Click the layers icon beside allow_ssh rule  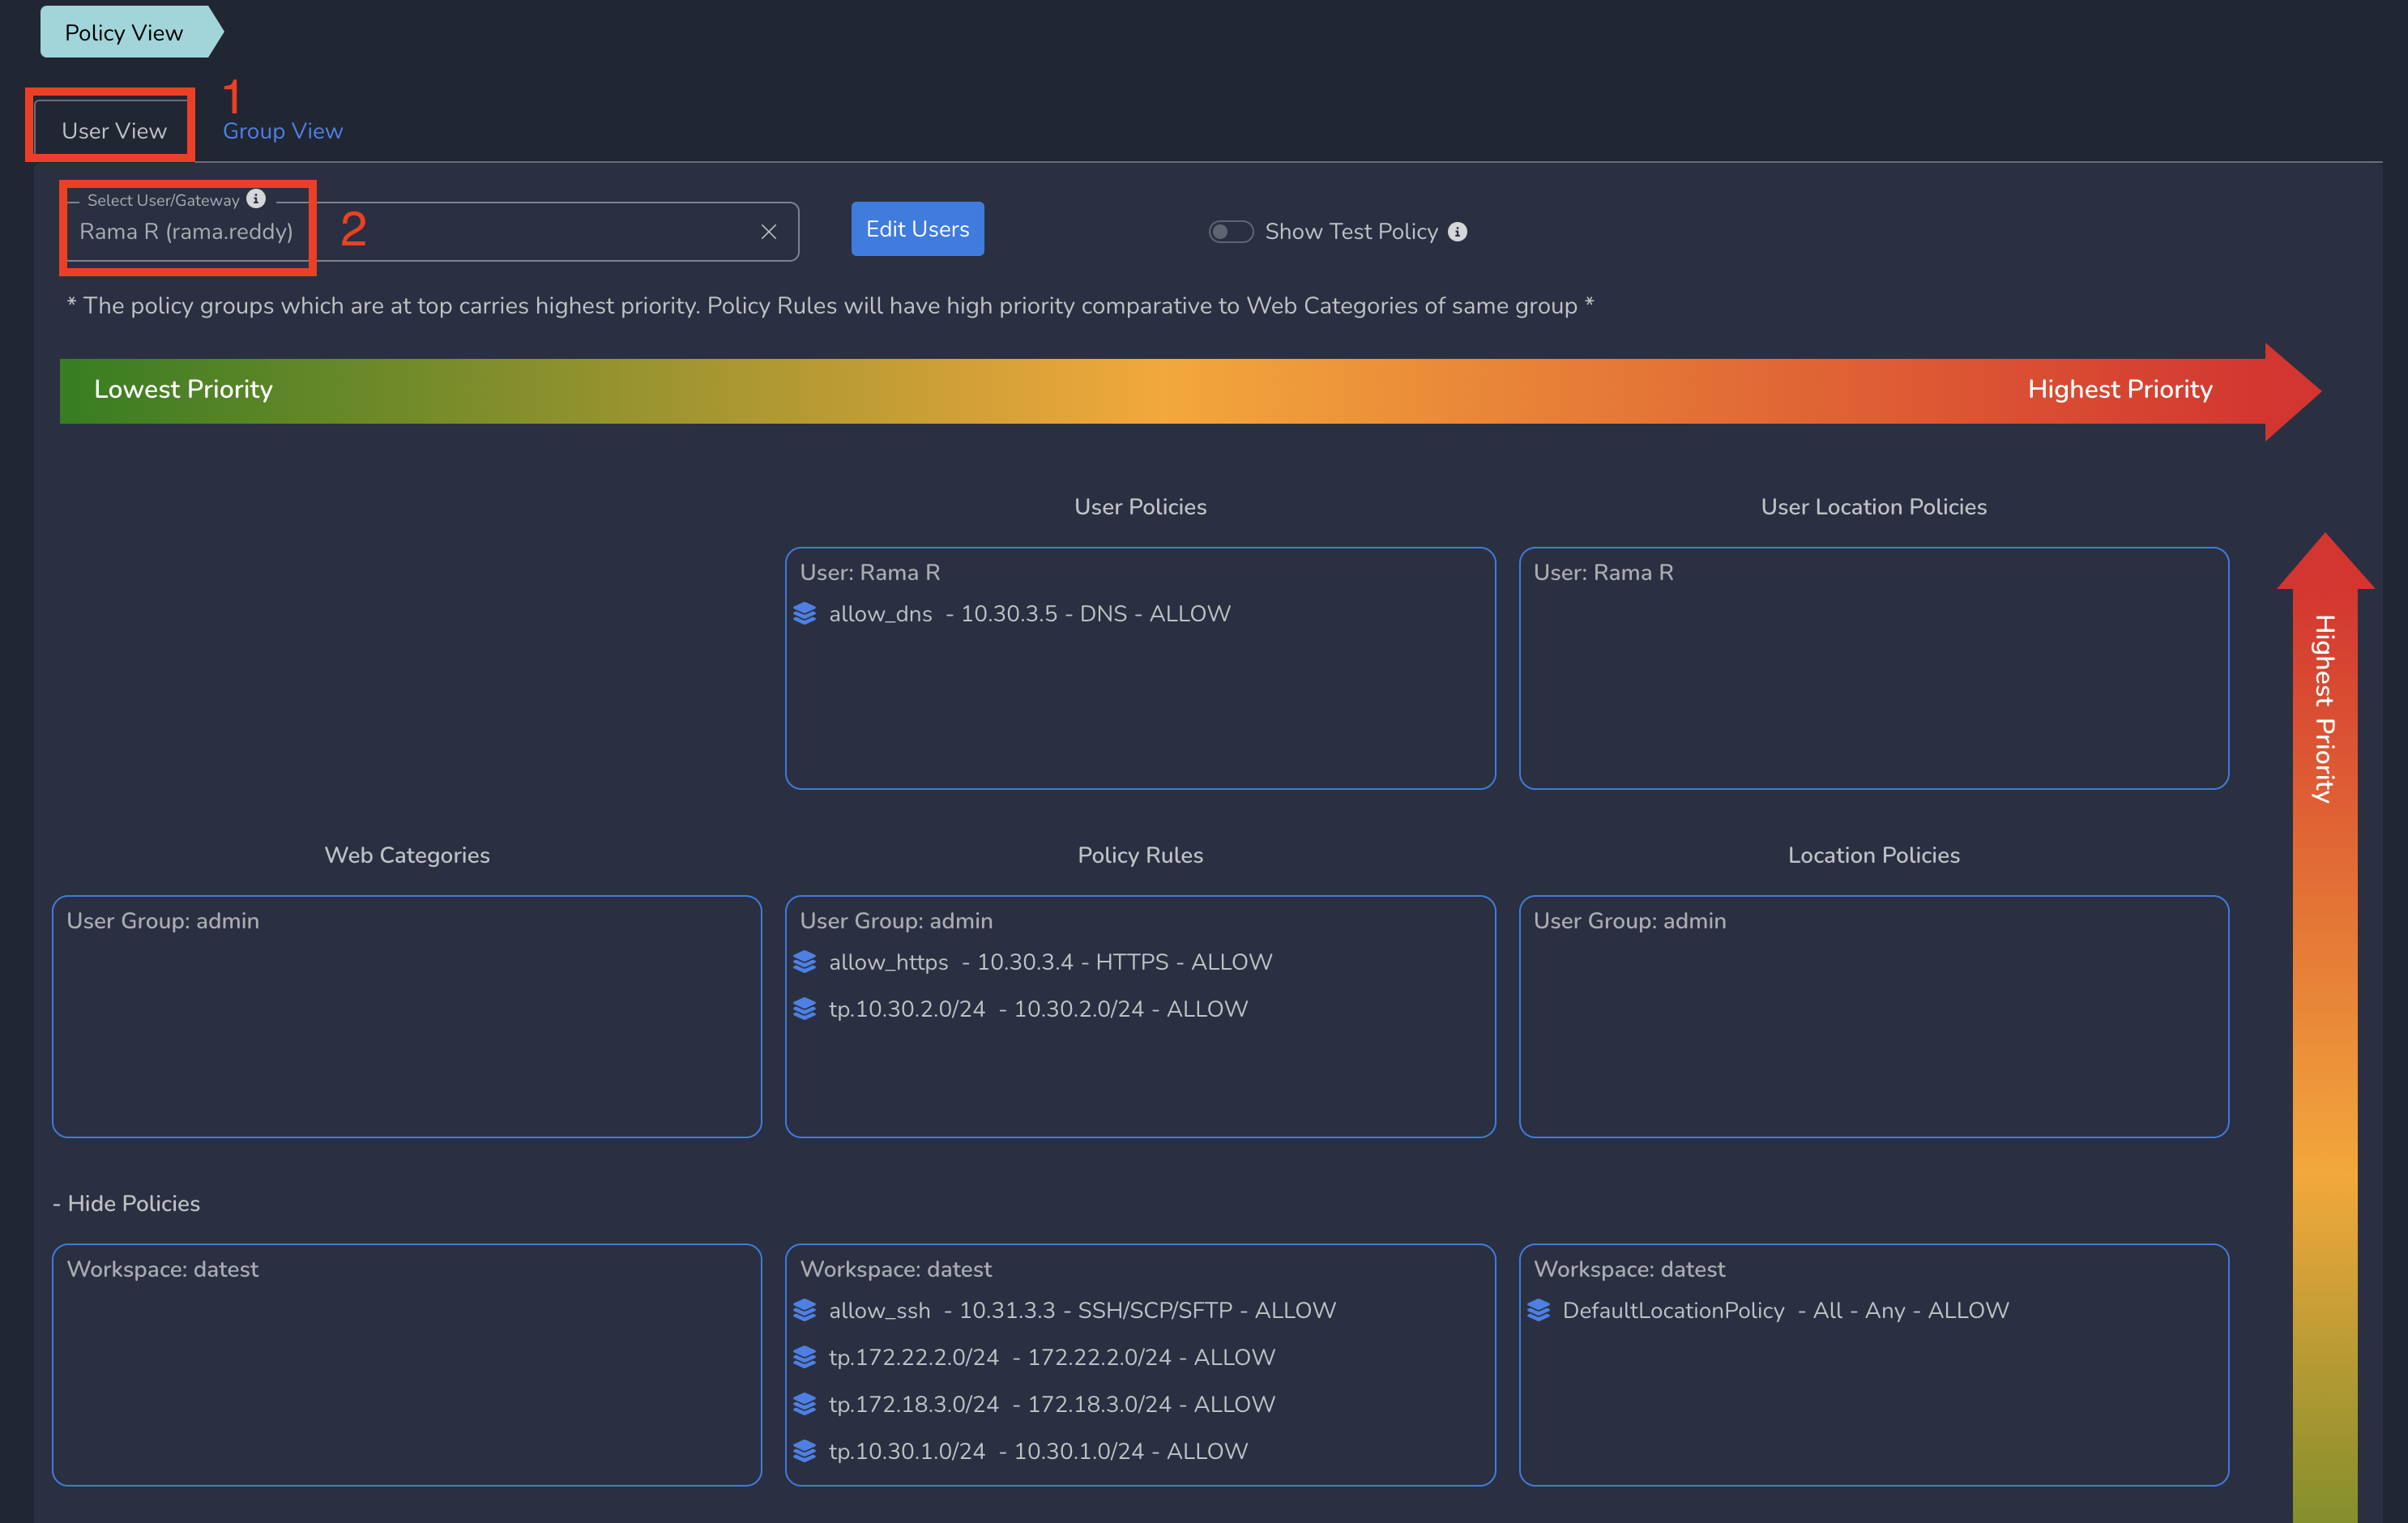805,1309
